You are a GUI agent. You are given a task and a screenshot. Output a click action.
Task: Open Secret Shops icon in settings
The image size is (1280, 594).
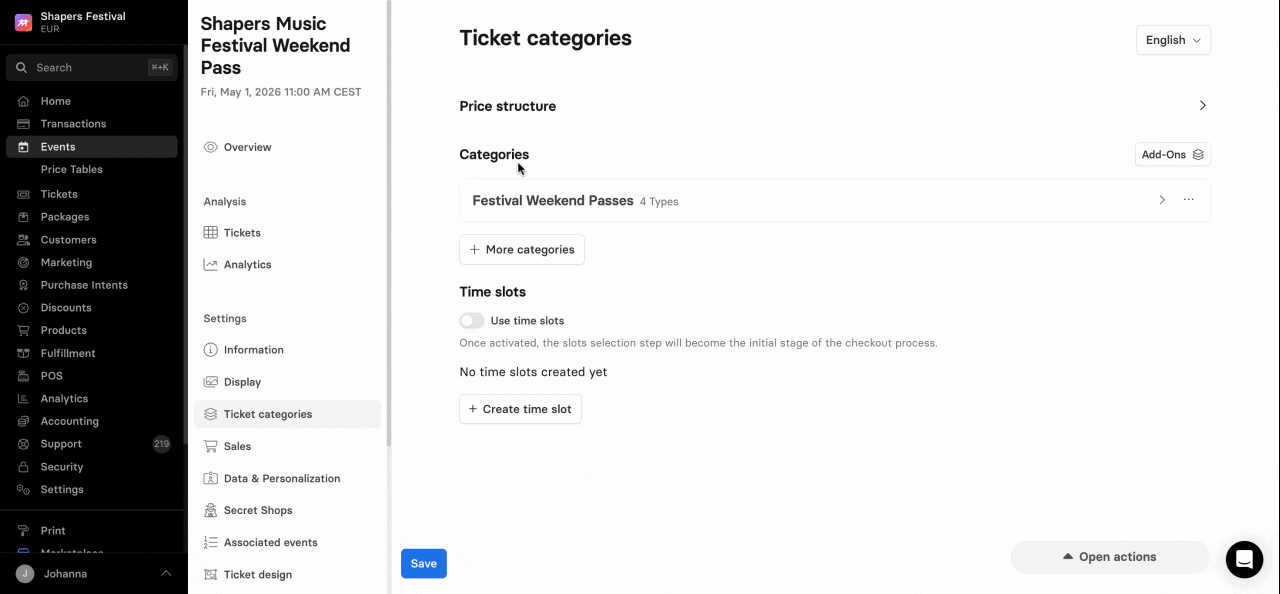211,510
